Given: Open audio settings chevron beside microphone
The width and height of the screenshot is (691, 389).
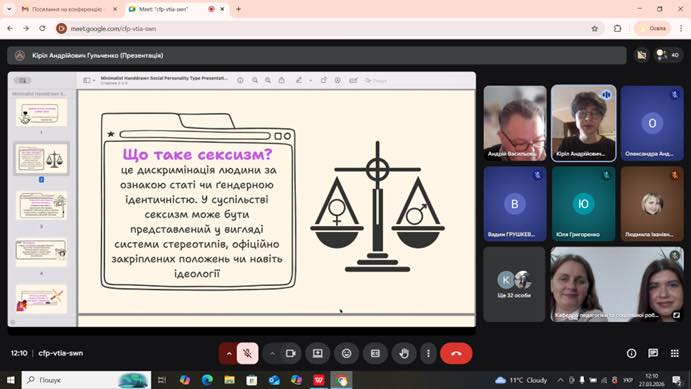Looking at the screenshot, I should pyautogui.click(x=228, y=353).
